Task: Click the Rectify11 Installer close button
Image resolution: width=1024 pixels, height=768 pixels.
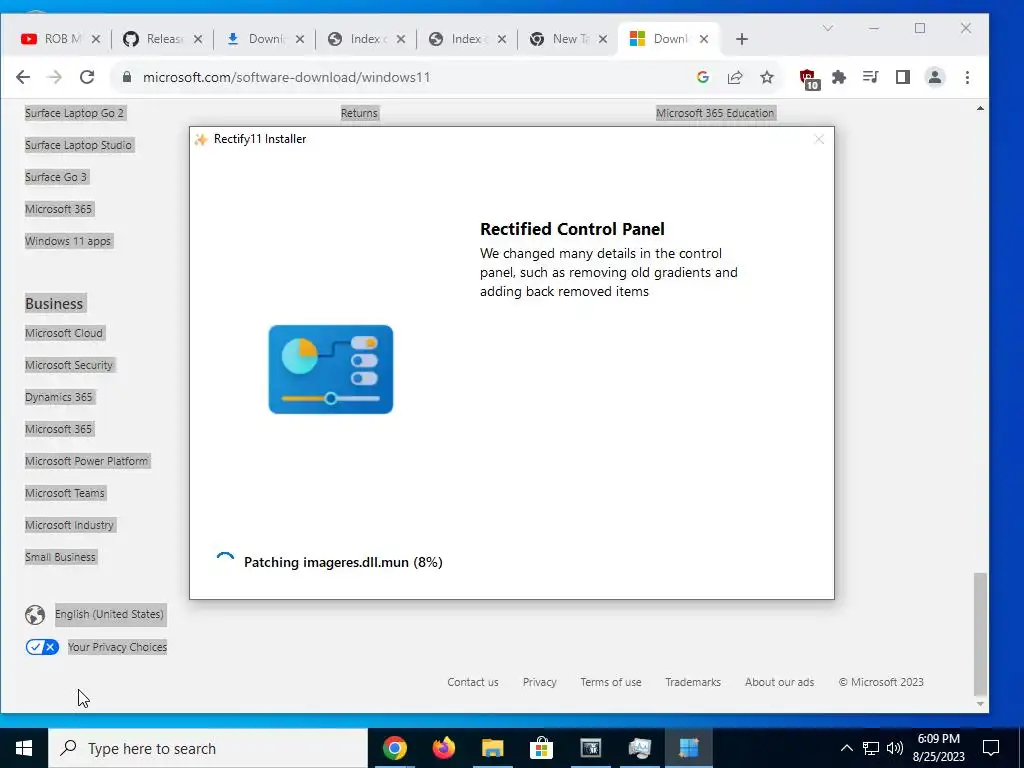Action: (x=819, y=139)
